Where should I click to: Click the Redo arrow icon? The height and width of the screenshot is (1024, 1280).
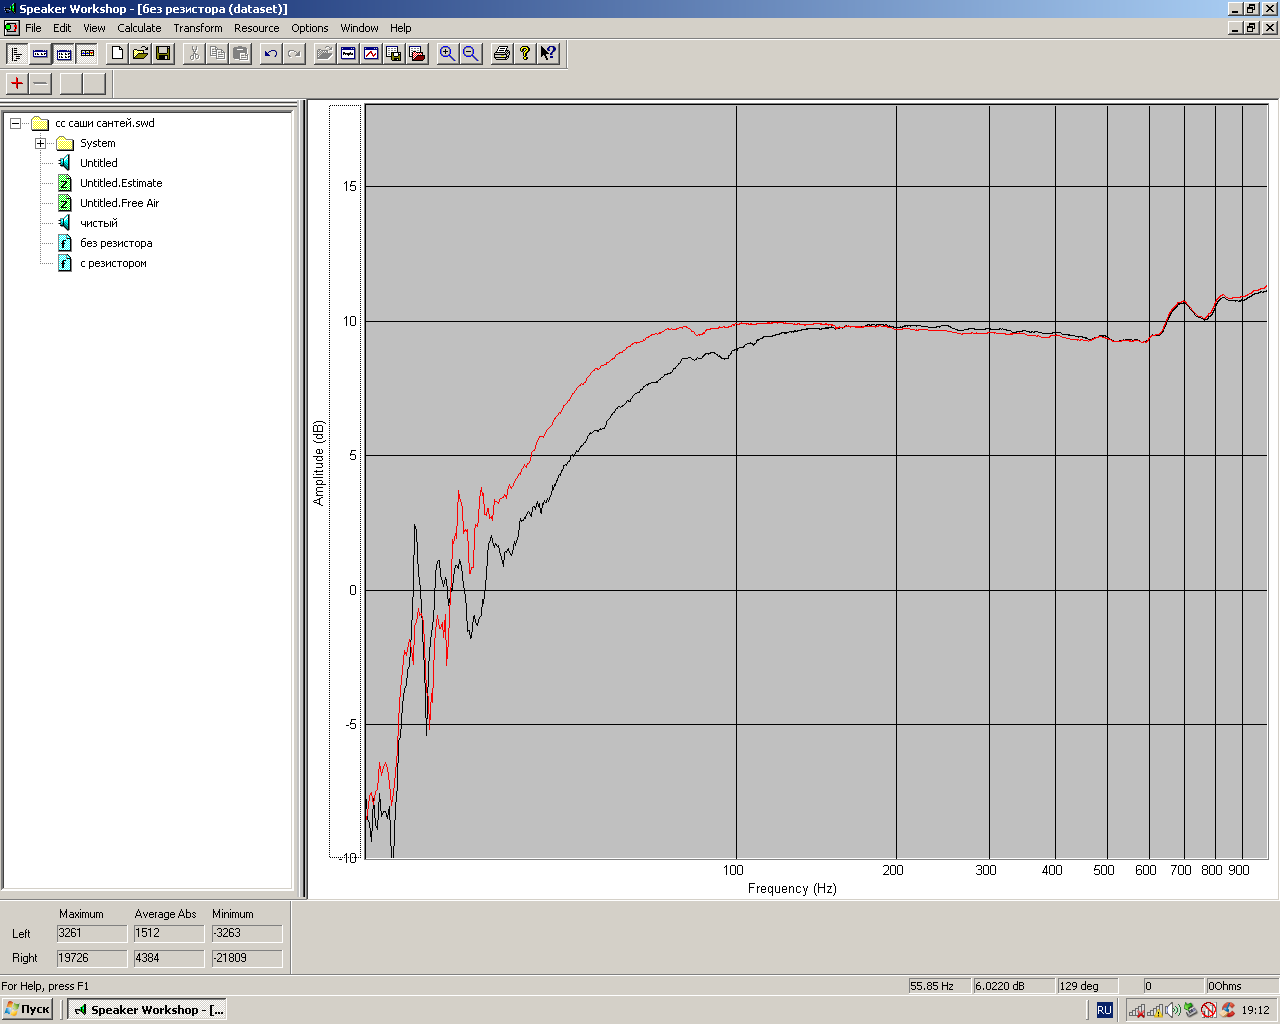[x=294, y=53]
